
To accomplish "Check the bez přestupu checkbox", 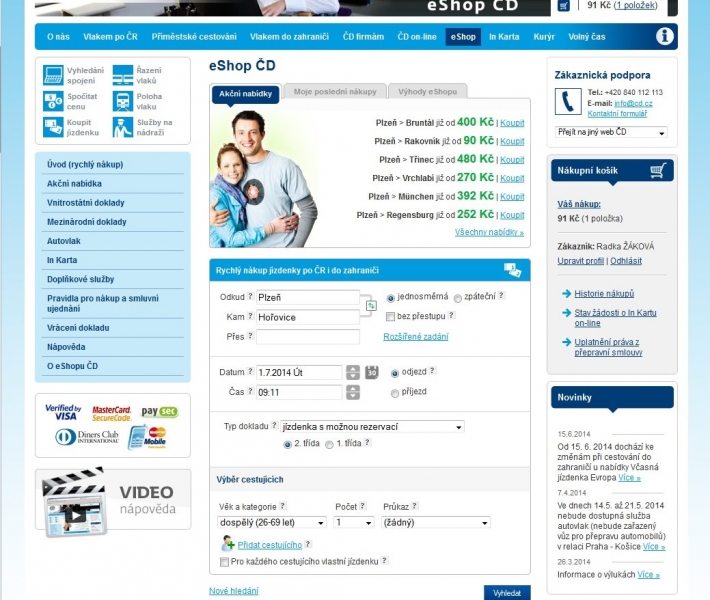I will click(390, 317).
